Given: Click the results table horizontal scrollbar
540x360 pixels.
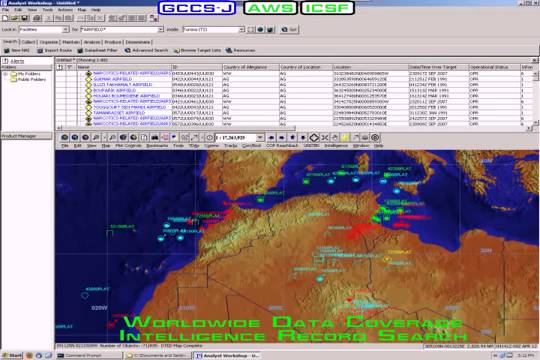Looking at the screenshot, I should [x=294, y=128].
